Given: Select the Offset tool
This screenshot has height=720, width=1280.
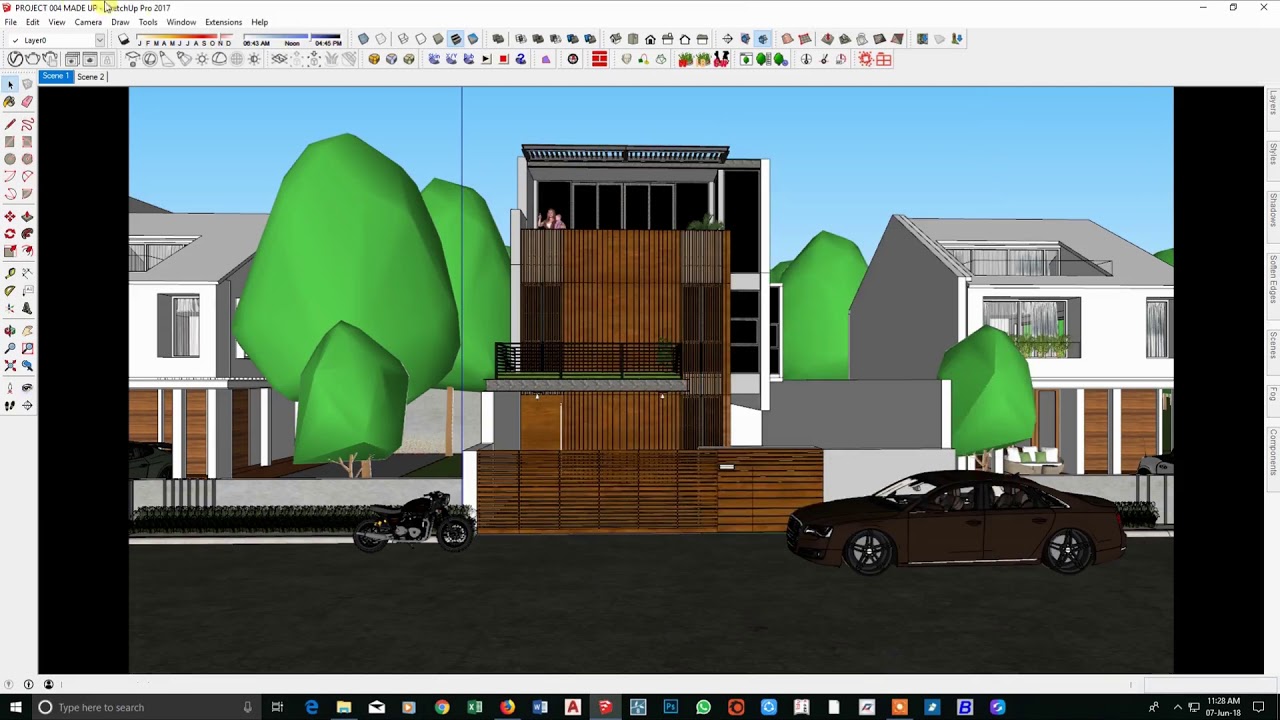Looking at the screenshot, I should (27, 251).
